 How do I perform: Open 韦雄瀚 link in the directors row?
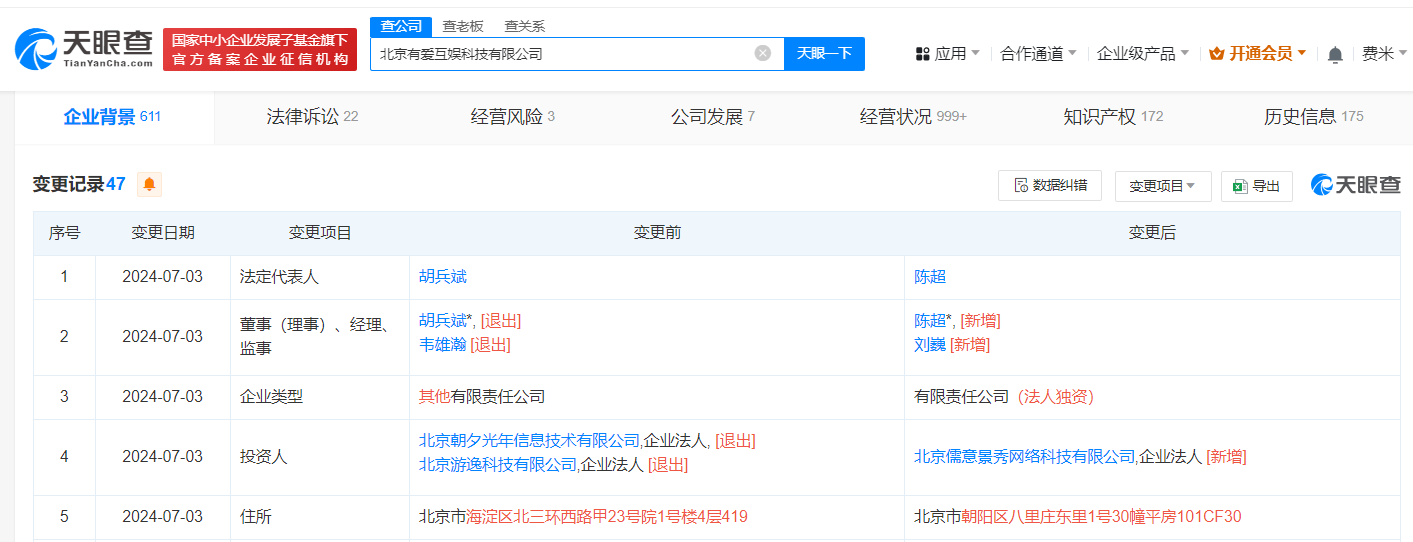(x=443, y=345)
